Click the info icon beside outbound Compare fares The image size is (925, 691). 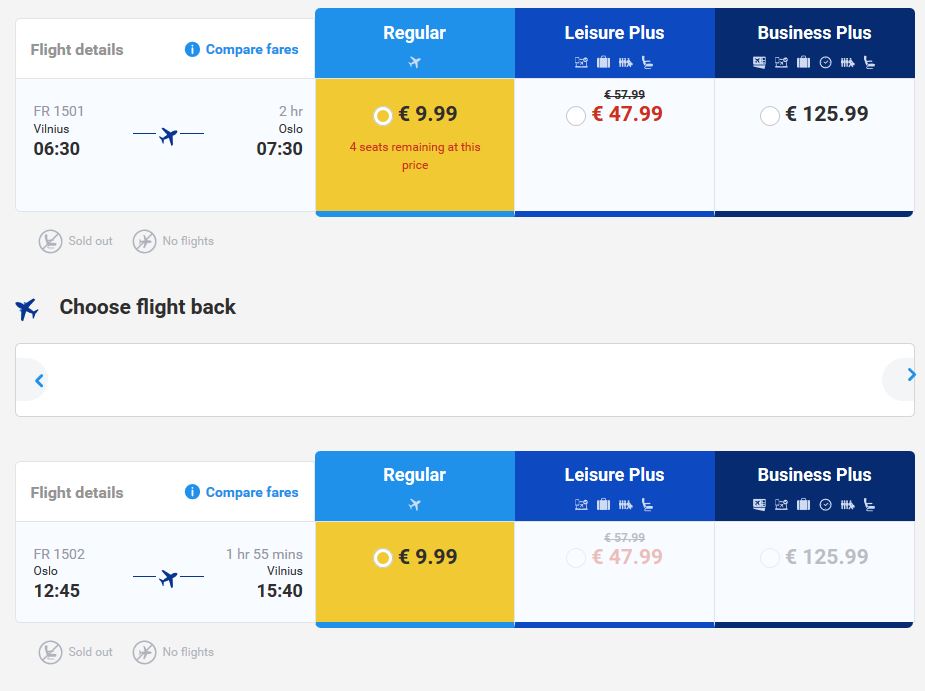coord(192,50)
